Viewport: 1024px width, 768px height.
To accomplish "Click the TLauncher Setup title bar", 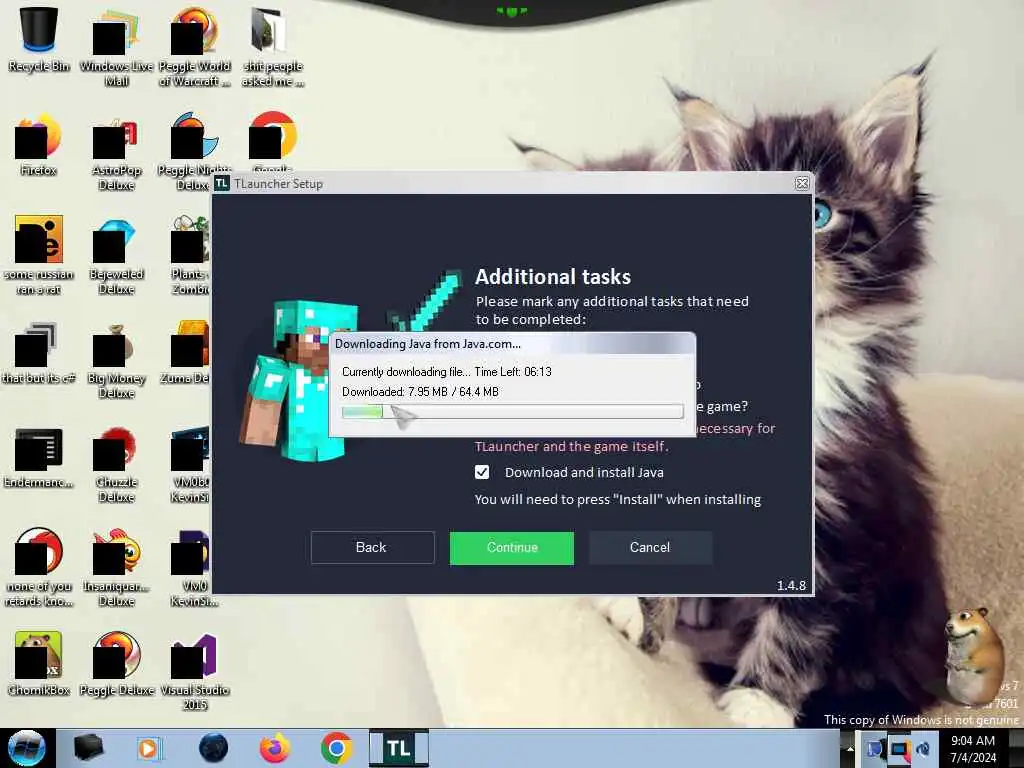I will tap(513, 184).
